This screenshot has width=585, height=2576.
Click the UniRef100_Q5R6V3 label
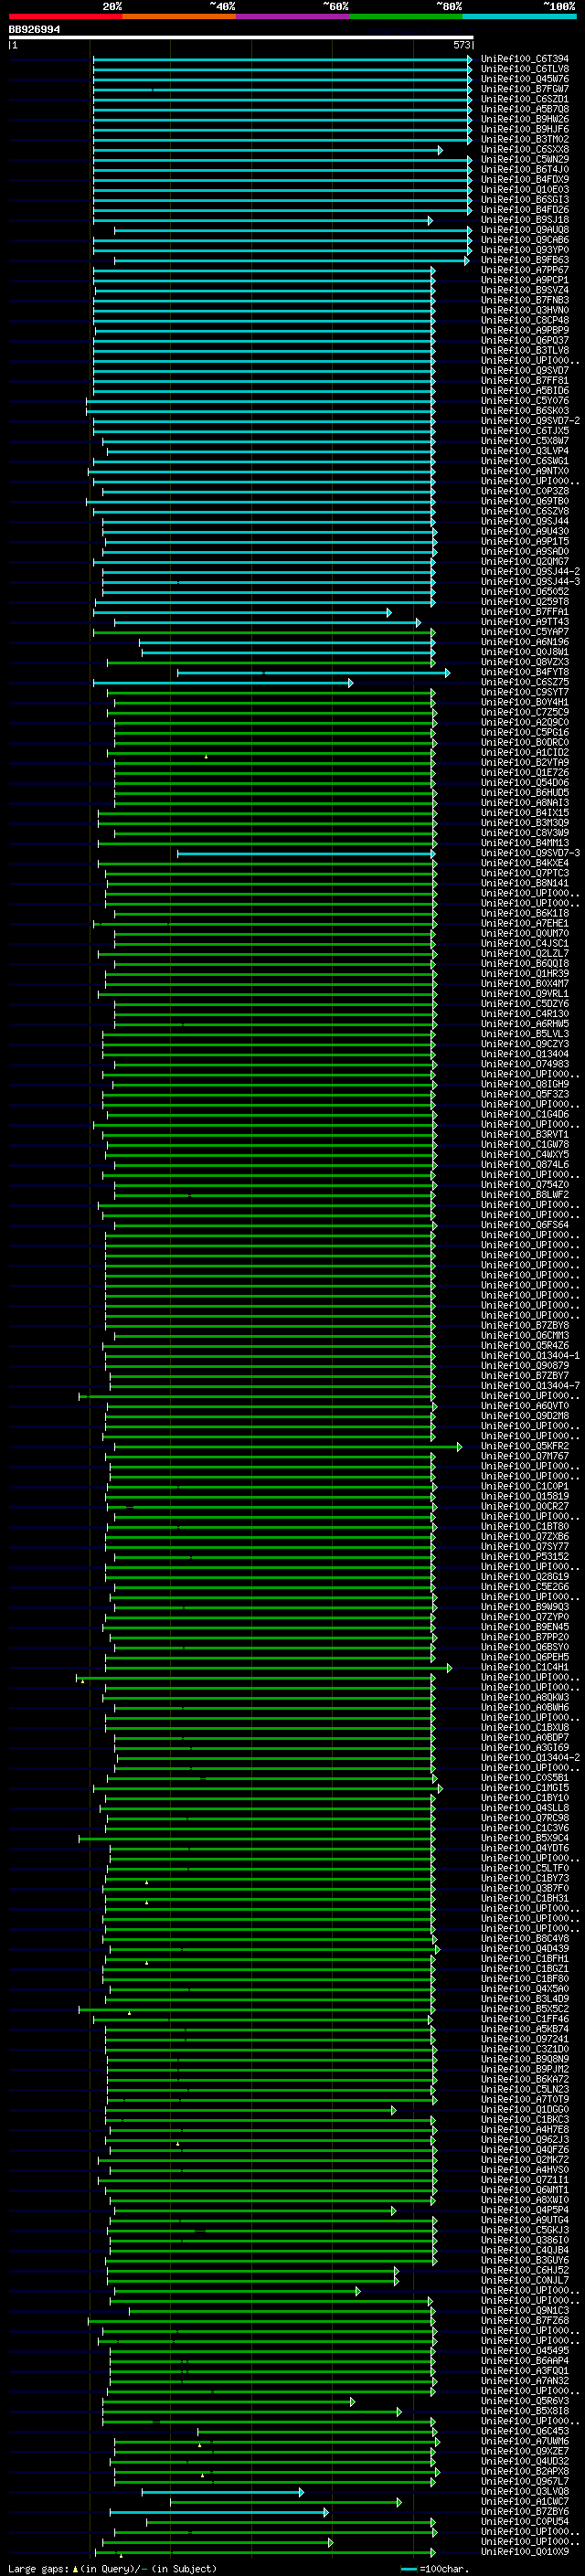click(525, 2402)
